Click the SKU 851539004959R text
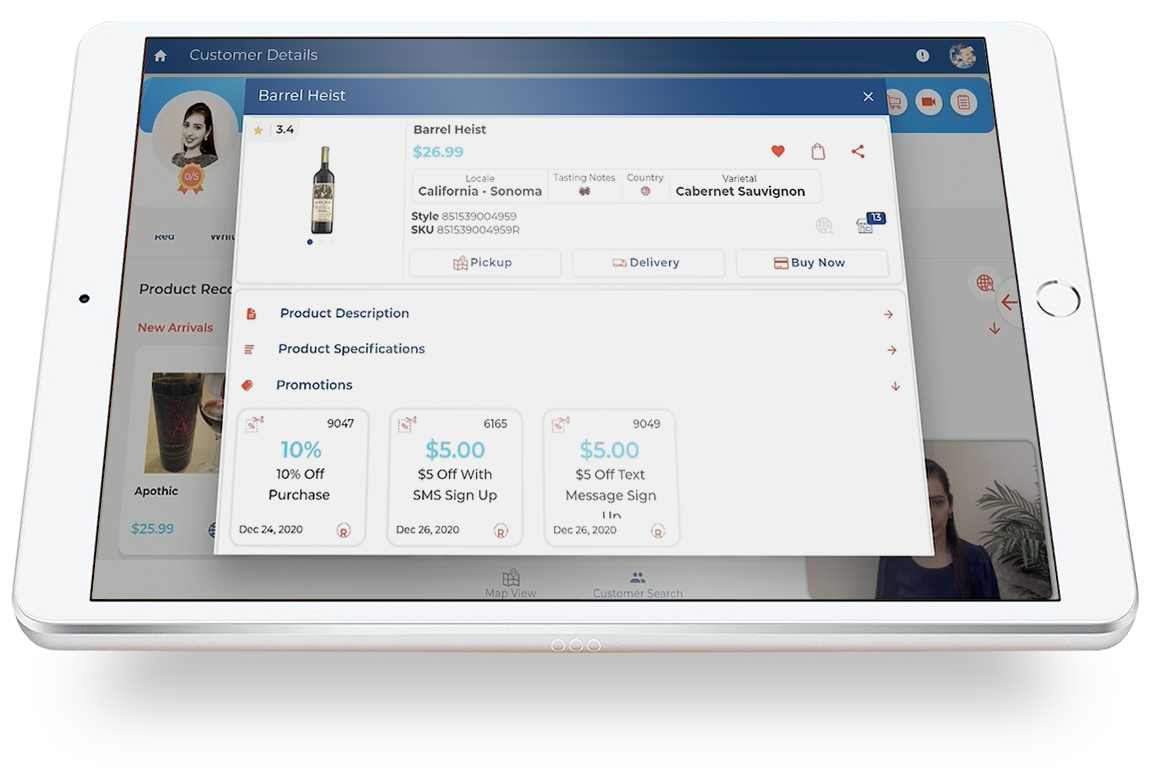This screenshot has height=778, width=1150. [x=465, y=230]
